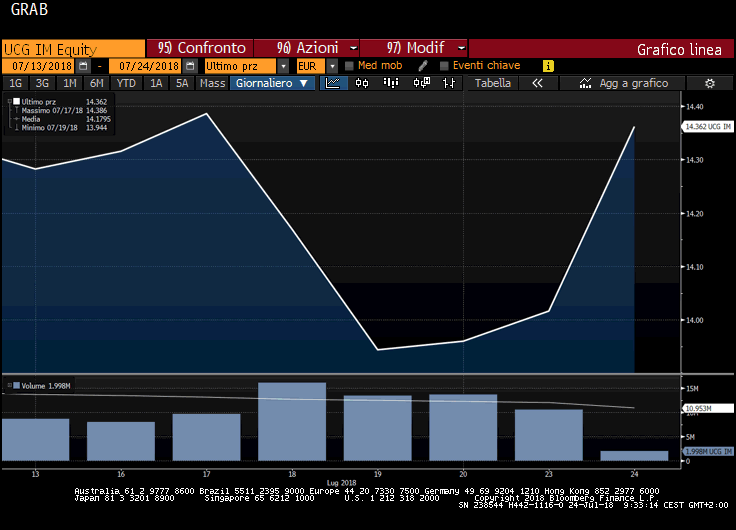Enable the Eventi chiave checkbox
The image size is (736, 530).
pos(444,66)
